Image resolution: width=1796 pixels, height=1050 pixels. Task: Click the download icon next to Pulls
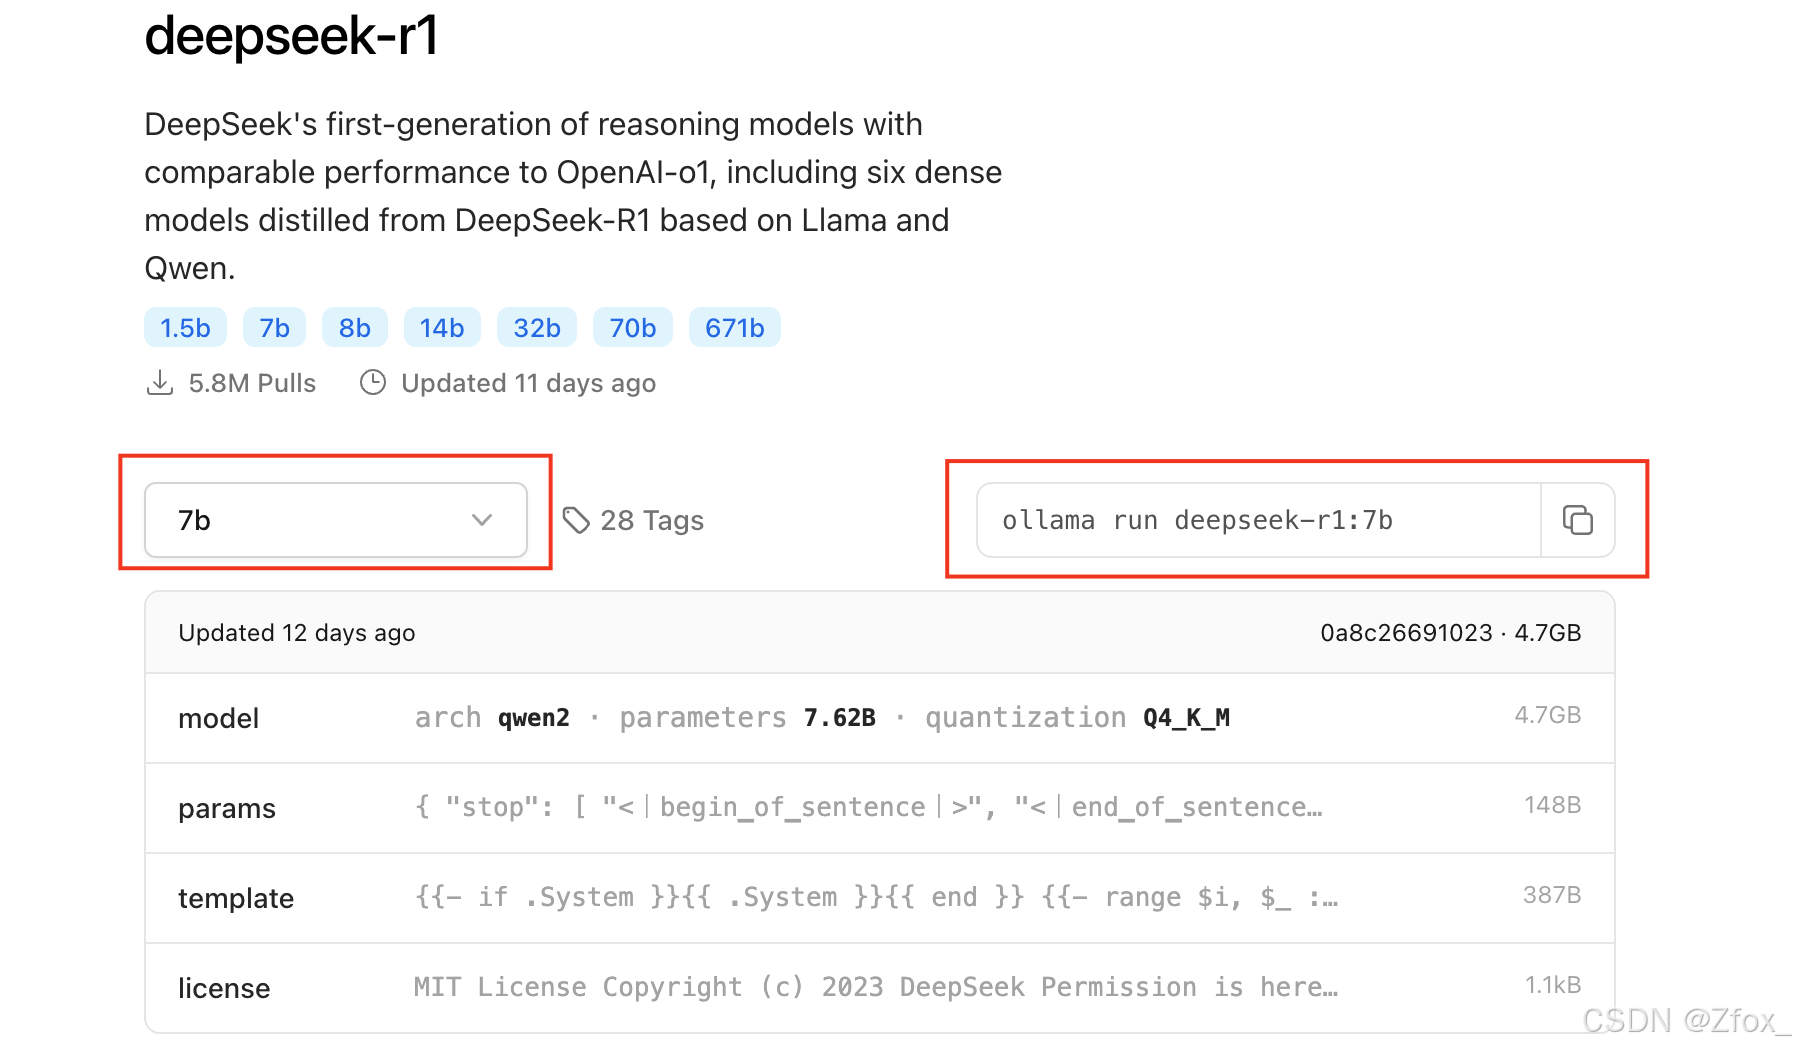click(160, 383)
